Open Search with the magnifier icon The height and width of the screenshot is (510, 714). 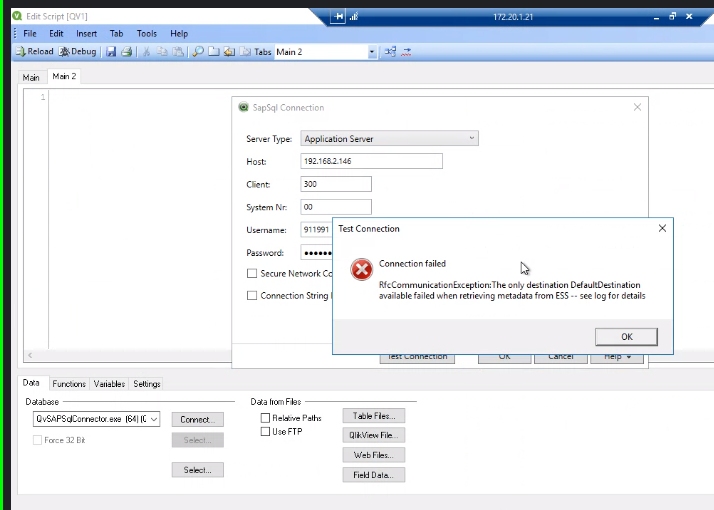click(x=198, y=52)
